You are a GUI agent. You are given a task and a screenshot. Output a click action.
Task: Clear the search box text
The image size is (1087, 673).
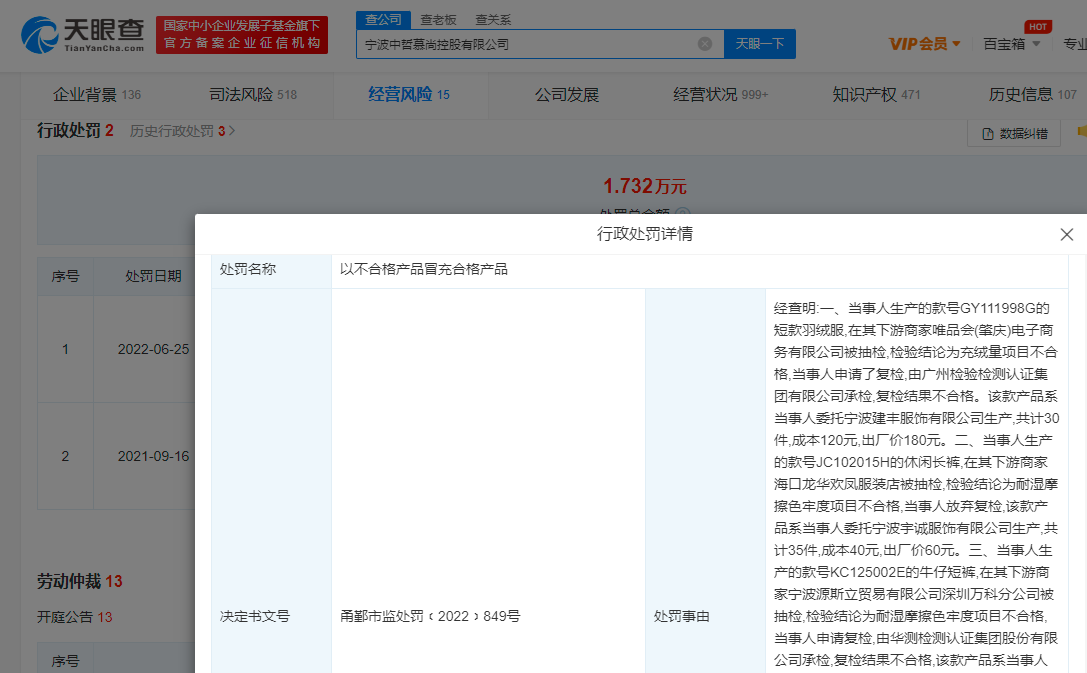[x=705, y=44]
